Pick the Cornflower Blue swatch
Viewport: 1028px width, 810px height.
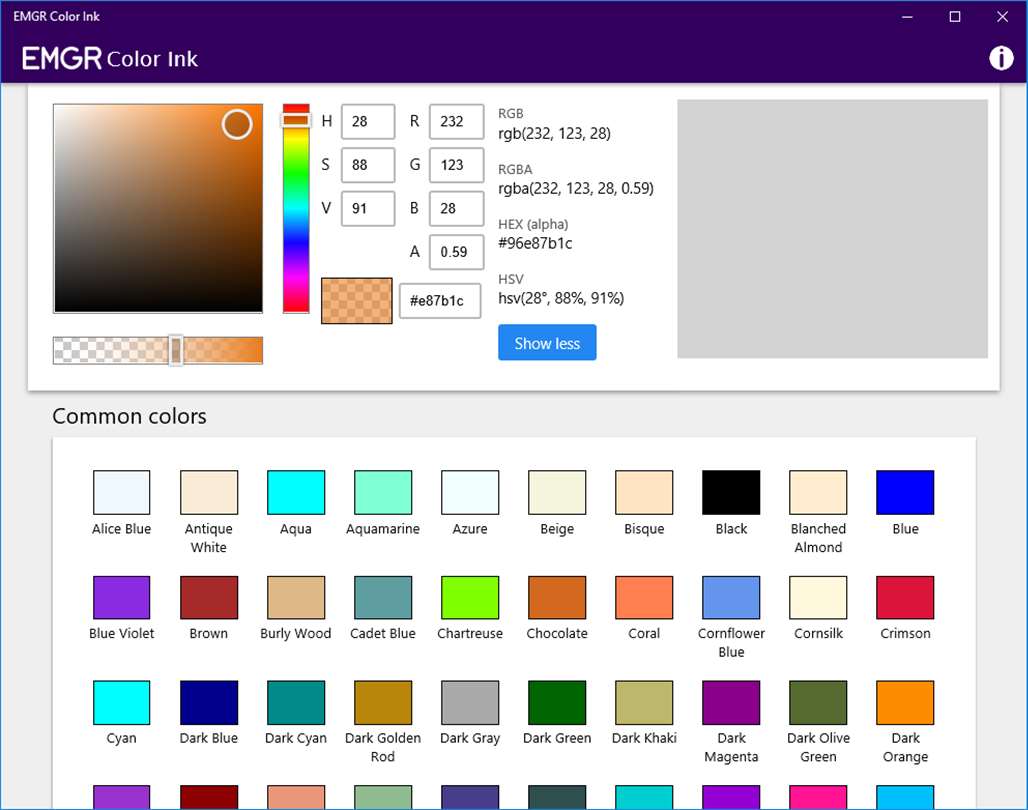731,597
